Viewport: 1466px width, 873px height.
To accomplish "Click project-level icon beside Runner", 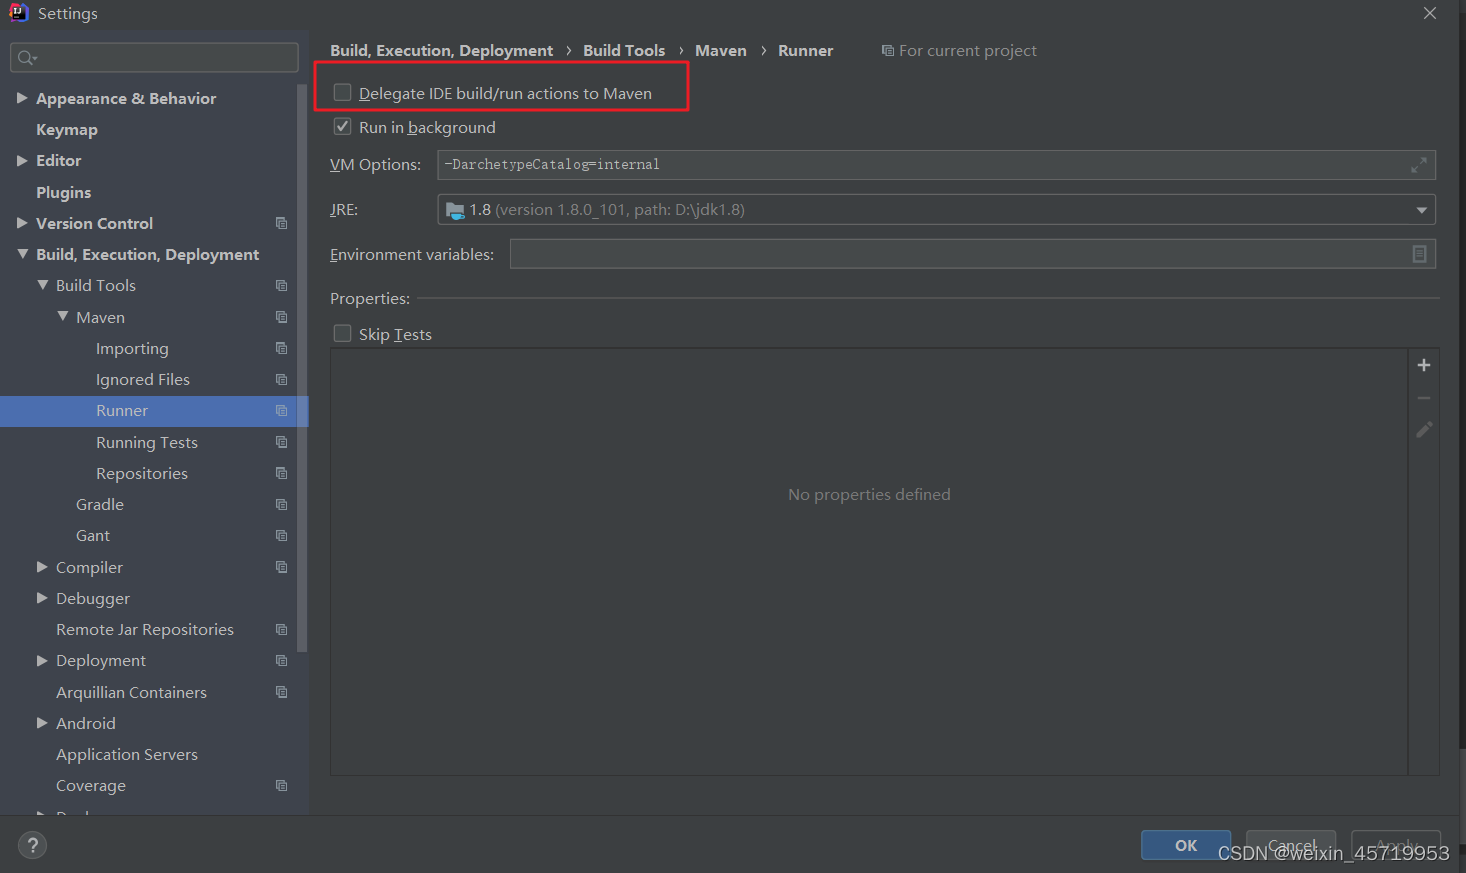I will click(x=281, y=411).
